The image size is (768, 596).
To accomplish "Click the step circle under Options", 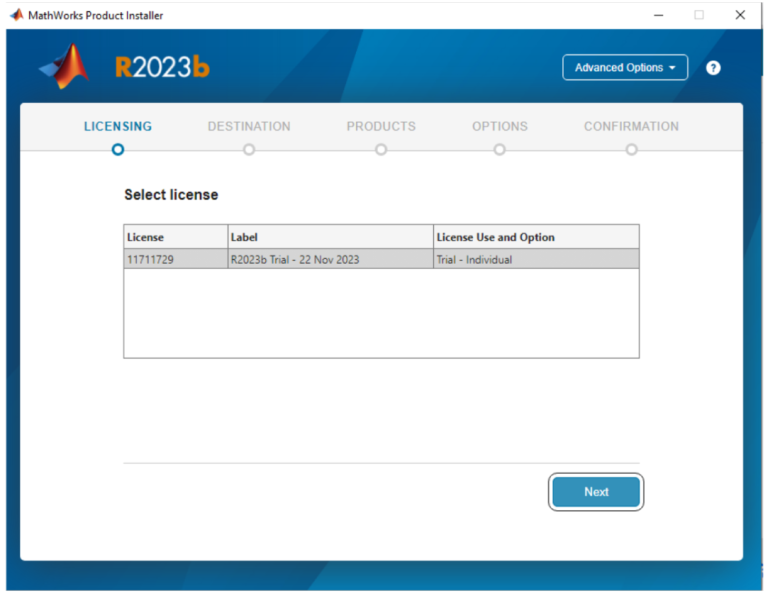I will (x=499, y=150).
